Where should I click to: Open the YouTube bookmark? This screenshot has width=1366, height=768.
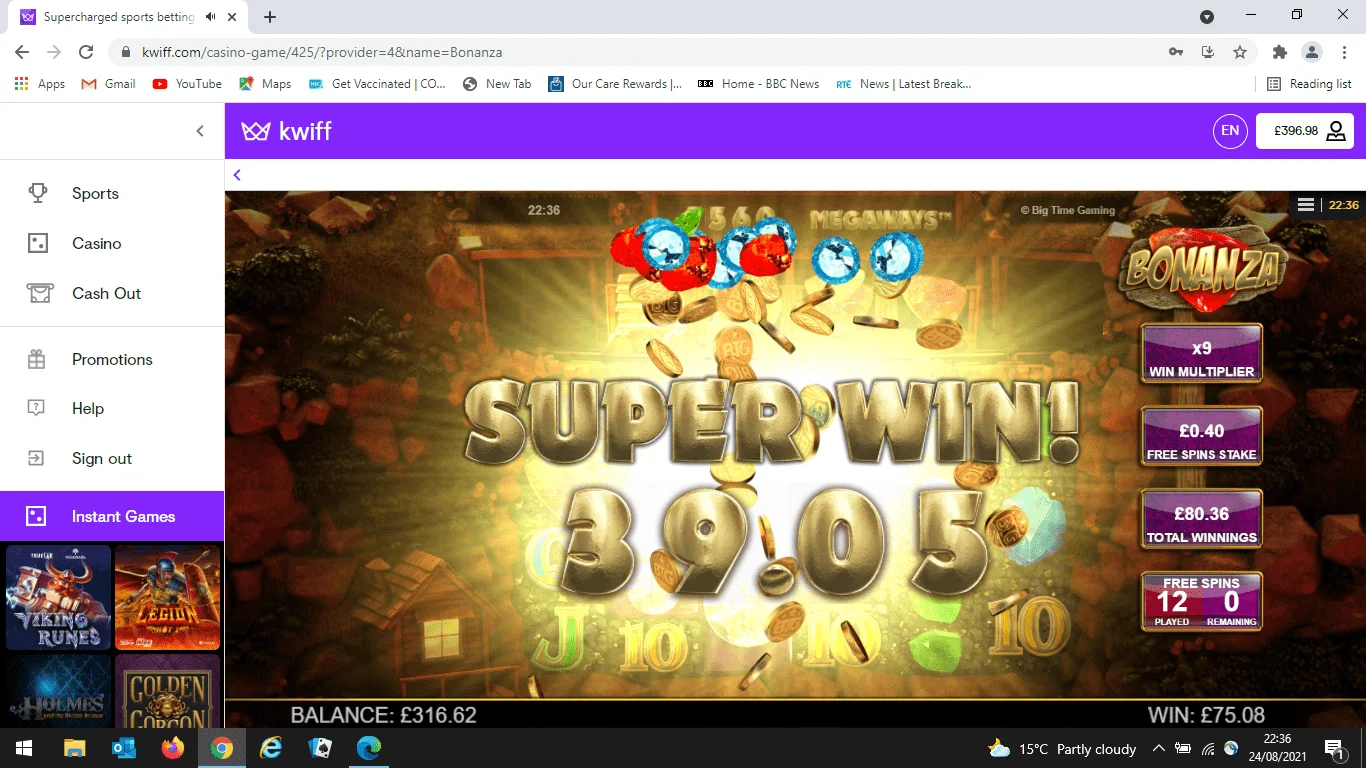(x=187, y=84)
